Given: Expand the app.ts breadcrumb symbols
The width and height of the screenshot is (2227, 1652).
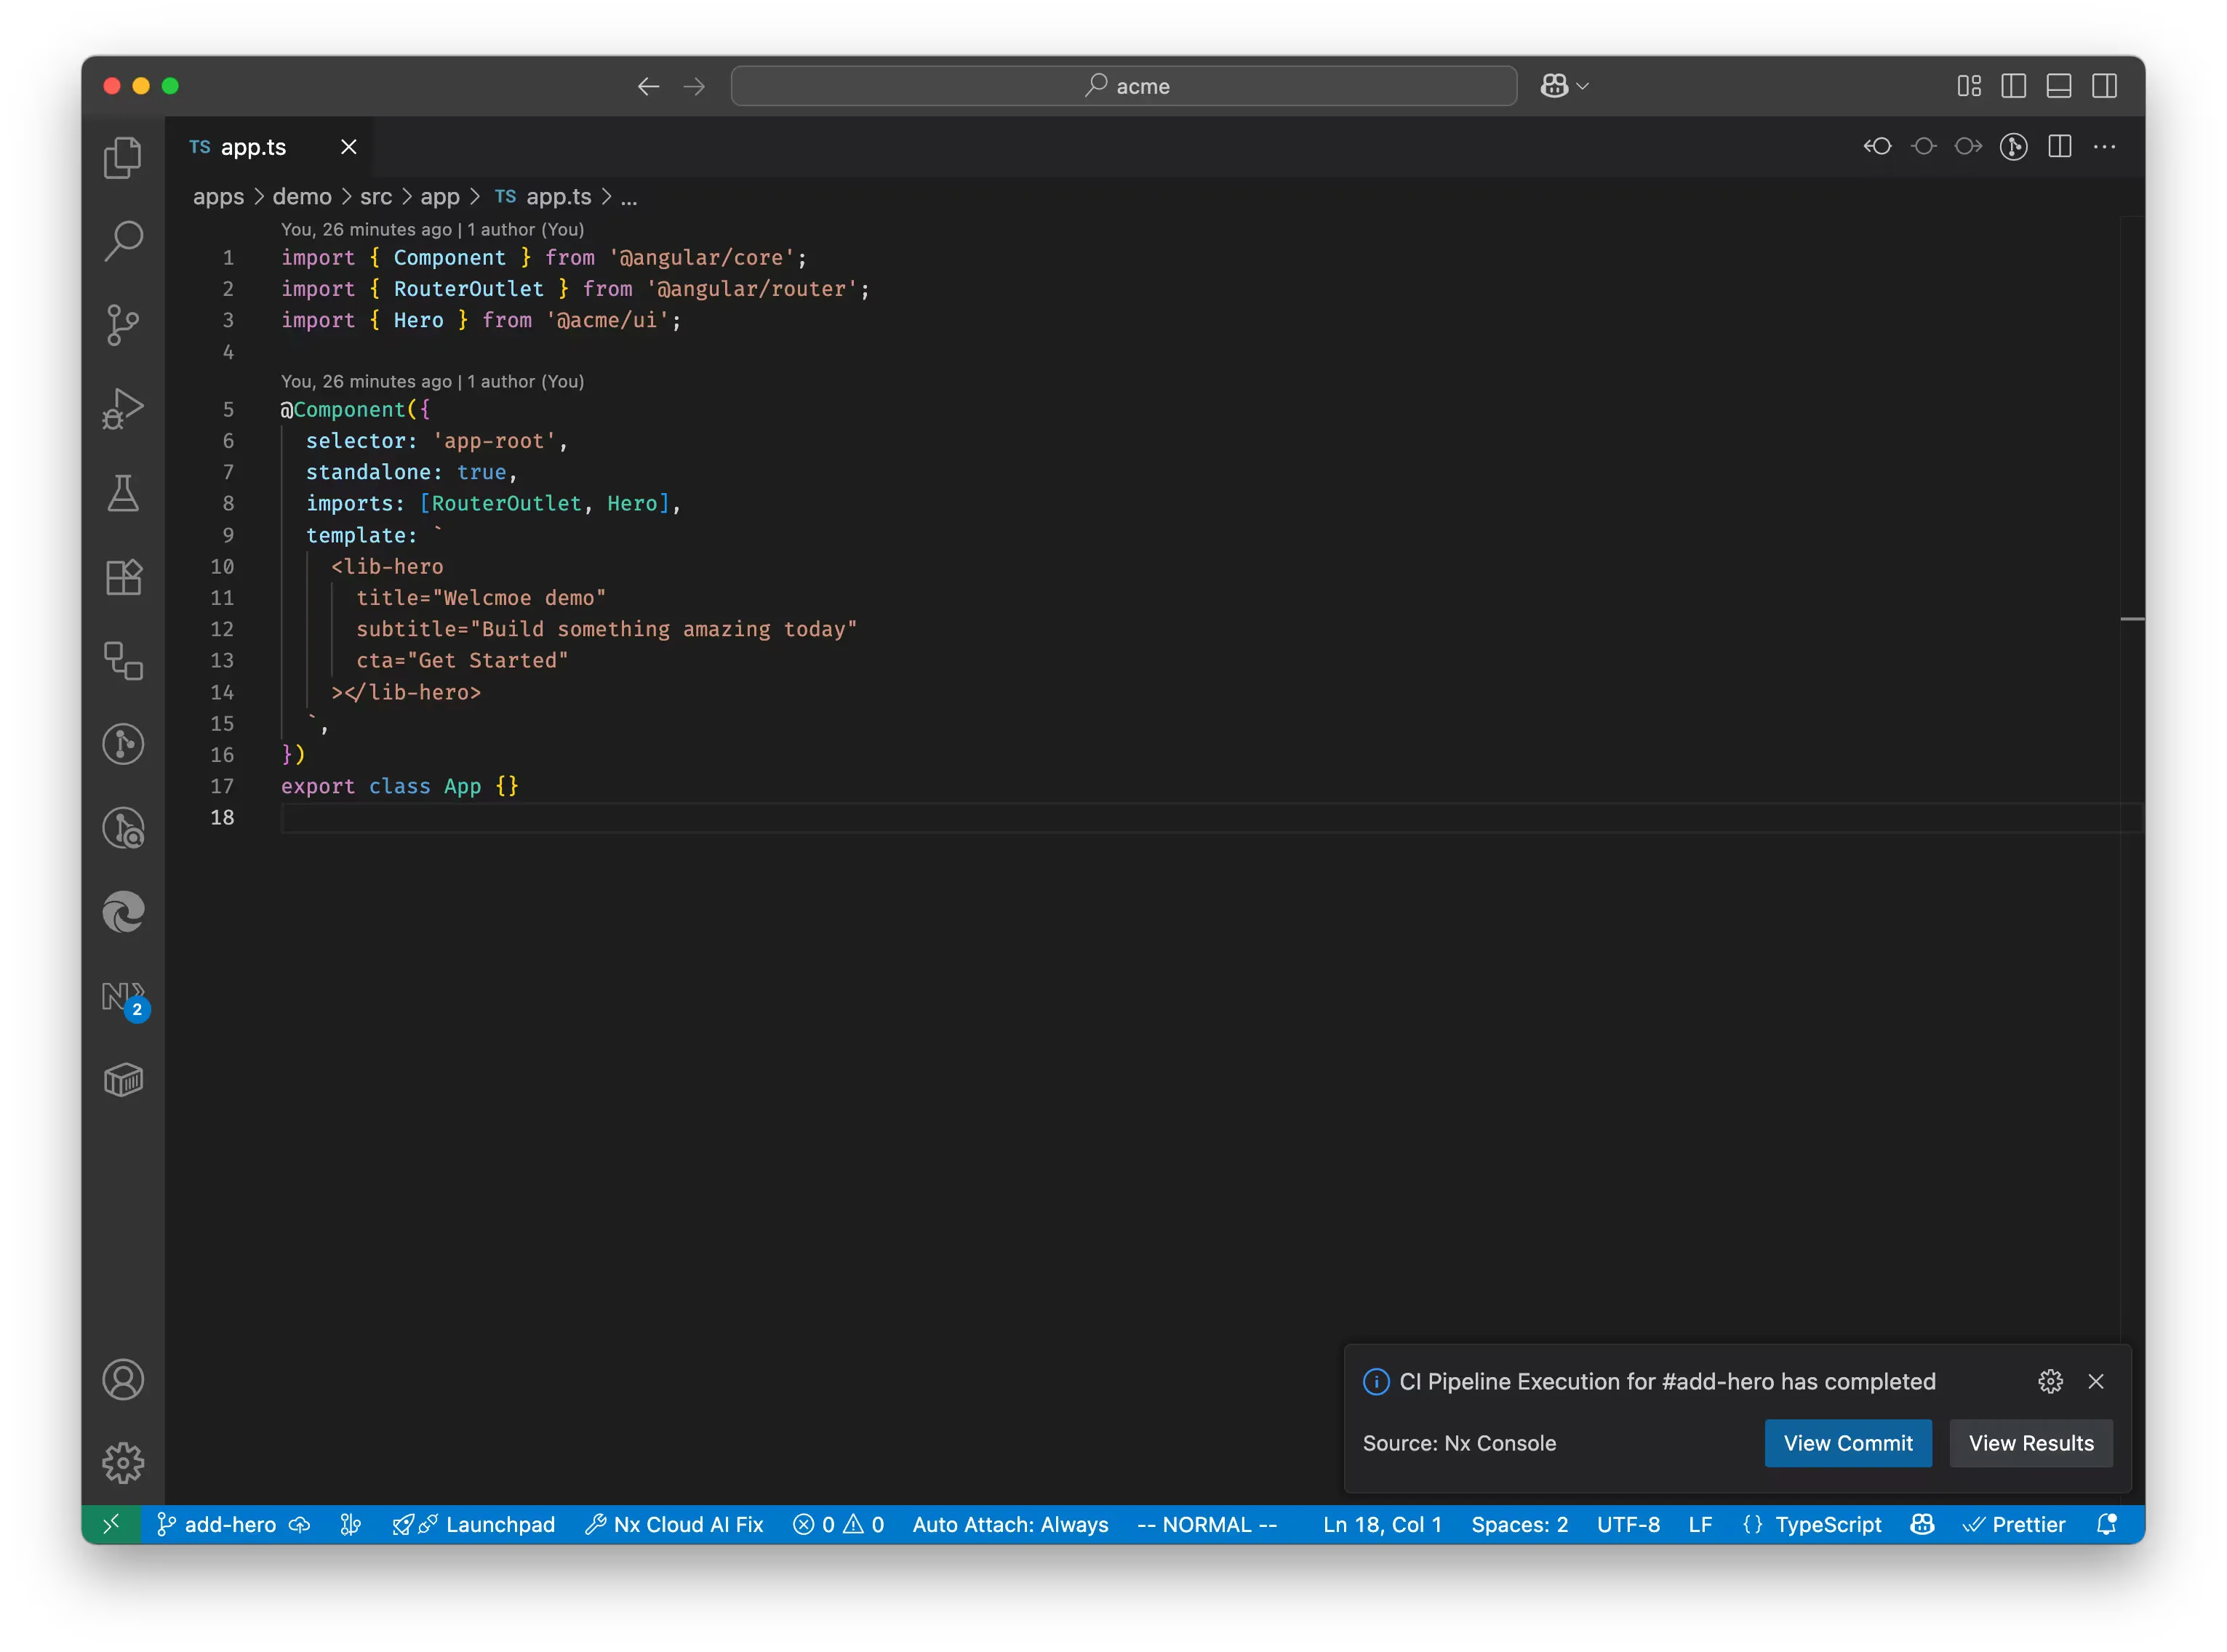Looking at the screenshot, I should tap(629, 197).
